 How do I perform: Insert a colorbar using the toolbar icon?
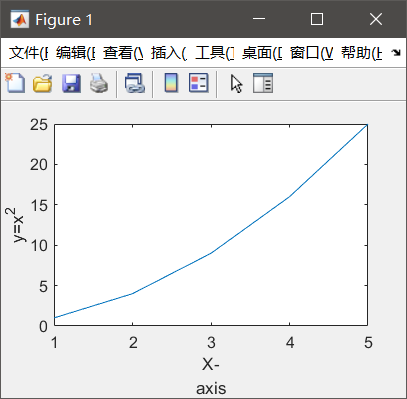(171, 83)
